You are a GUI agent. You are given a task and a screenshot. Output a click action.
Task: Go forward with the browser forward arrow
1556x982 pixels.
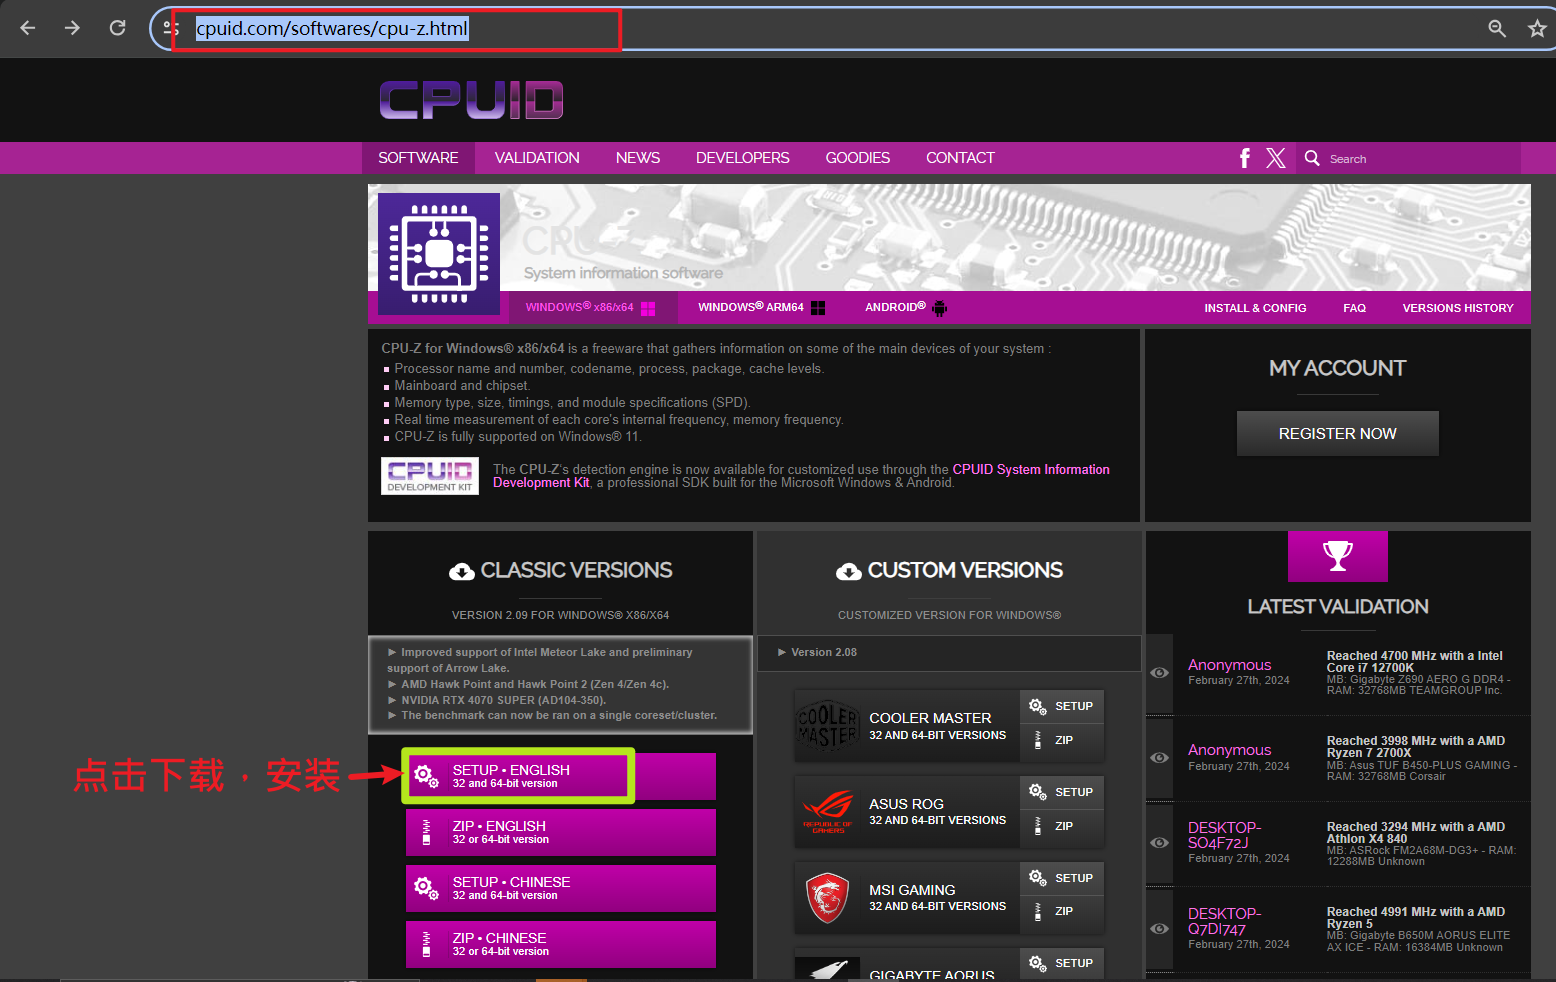[72, 28]
